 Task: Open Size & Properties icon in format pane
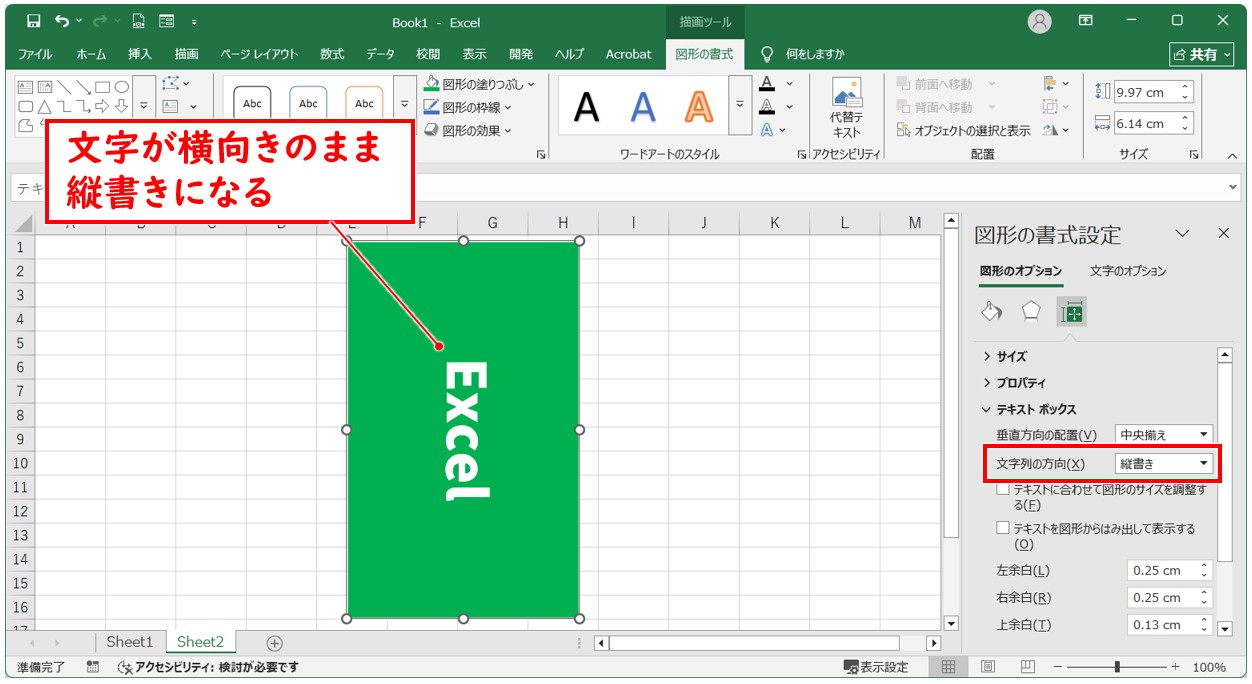[x=1072, y=313]
